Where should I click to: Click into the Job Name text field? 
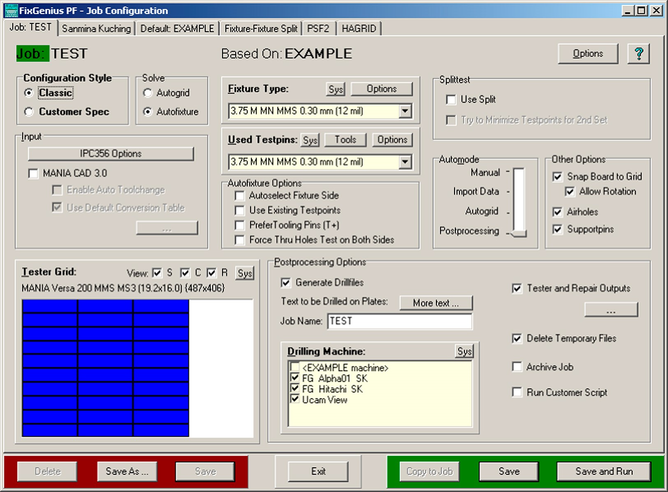[x=399, y=322]
